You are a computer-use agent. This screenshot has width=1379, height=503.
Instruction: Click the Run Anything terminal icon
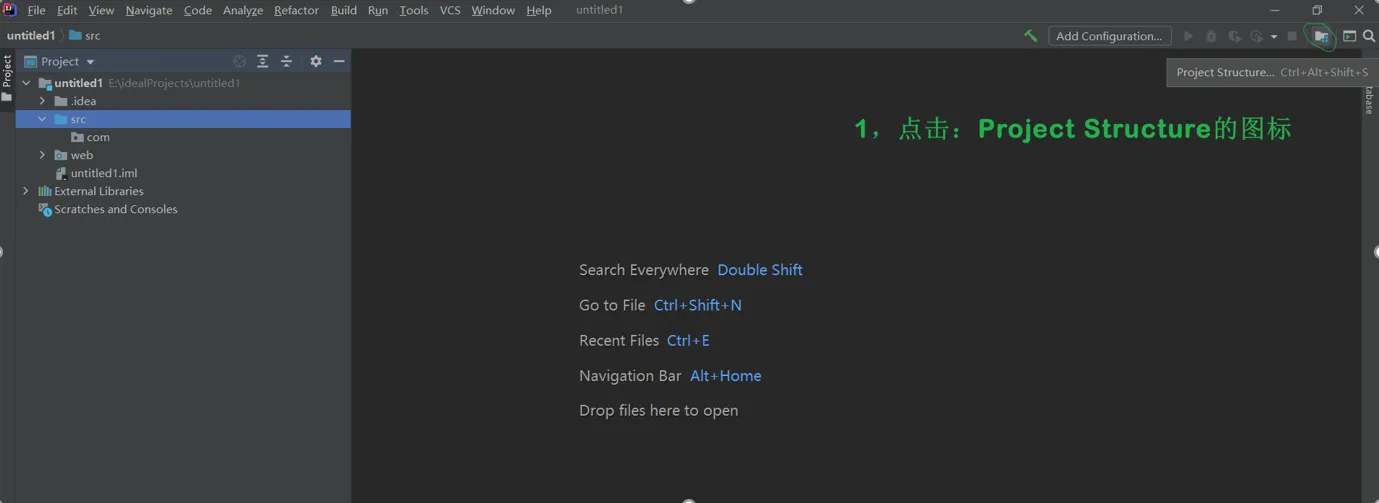[1349, 36]
